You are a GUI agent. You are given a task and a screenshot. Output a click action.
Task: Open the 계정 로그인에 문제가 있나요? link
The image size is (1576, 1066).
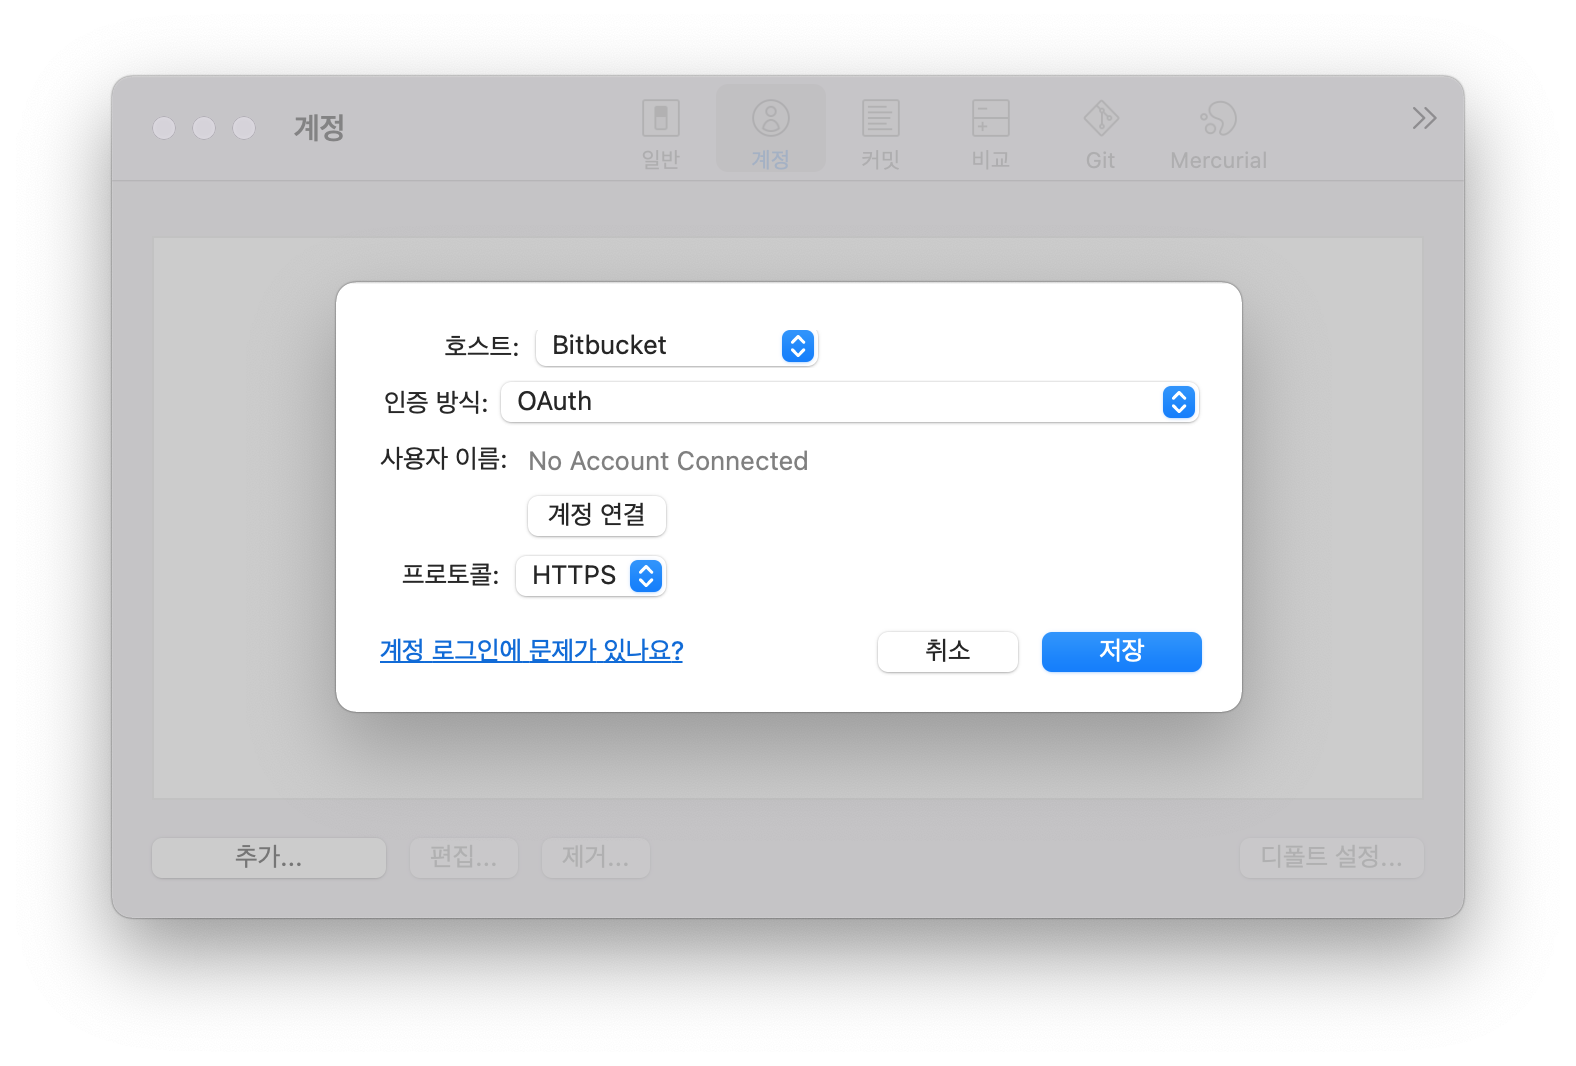point(531,651)
